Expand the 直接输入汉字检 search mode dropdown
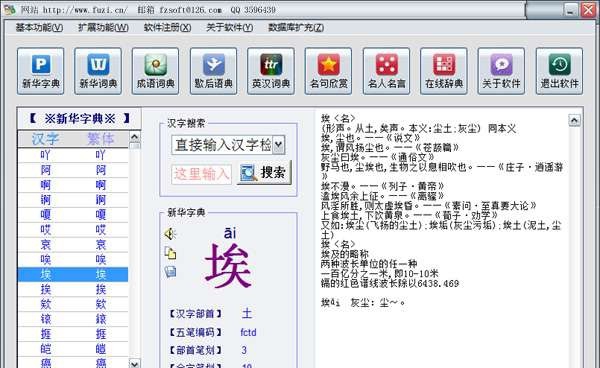The width and height of the screenshot is (600, 368). click(279, 145)
